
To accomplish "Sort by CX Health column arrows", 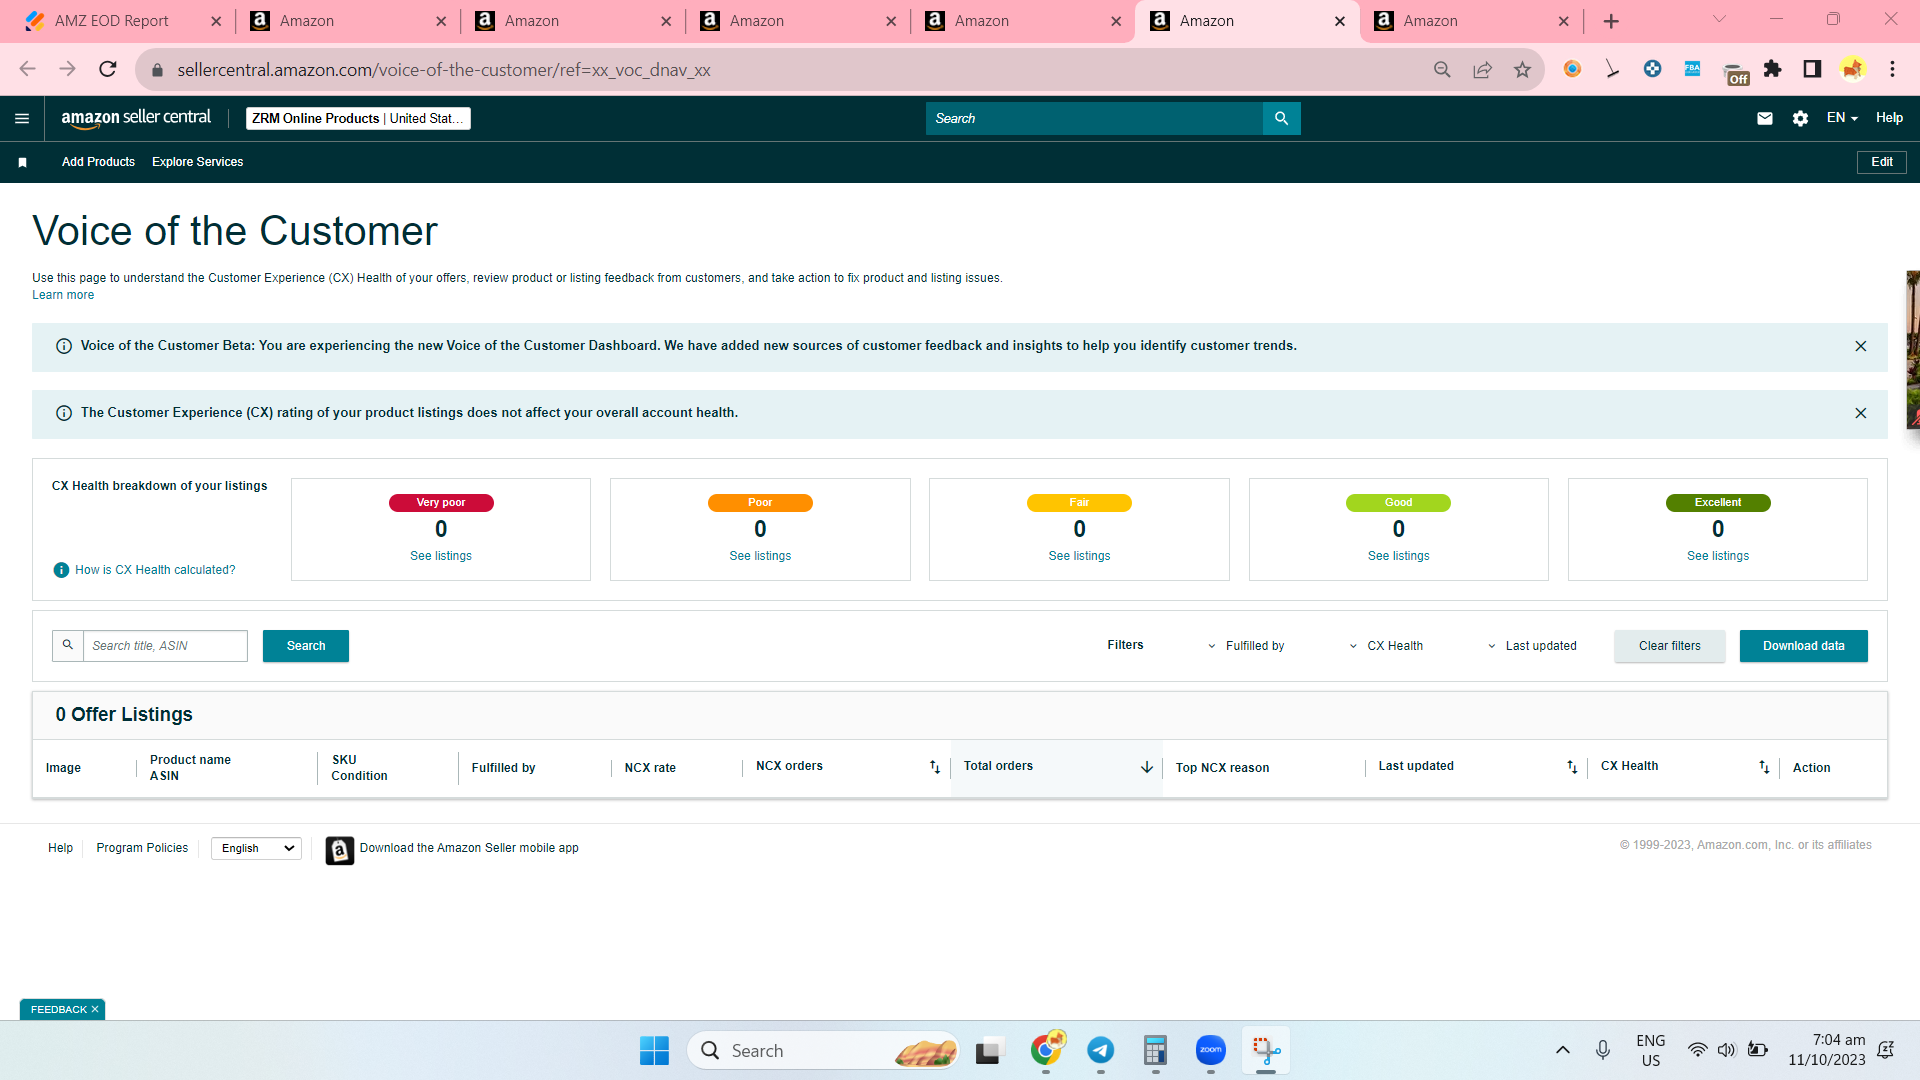I will pyautogui.click(x=1764, y=767).
